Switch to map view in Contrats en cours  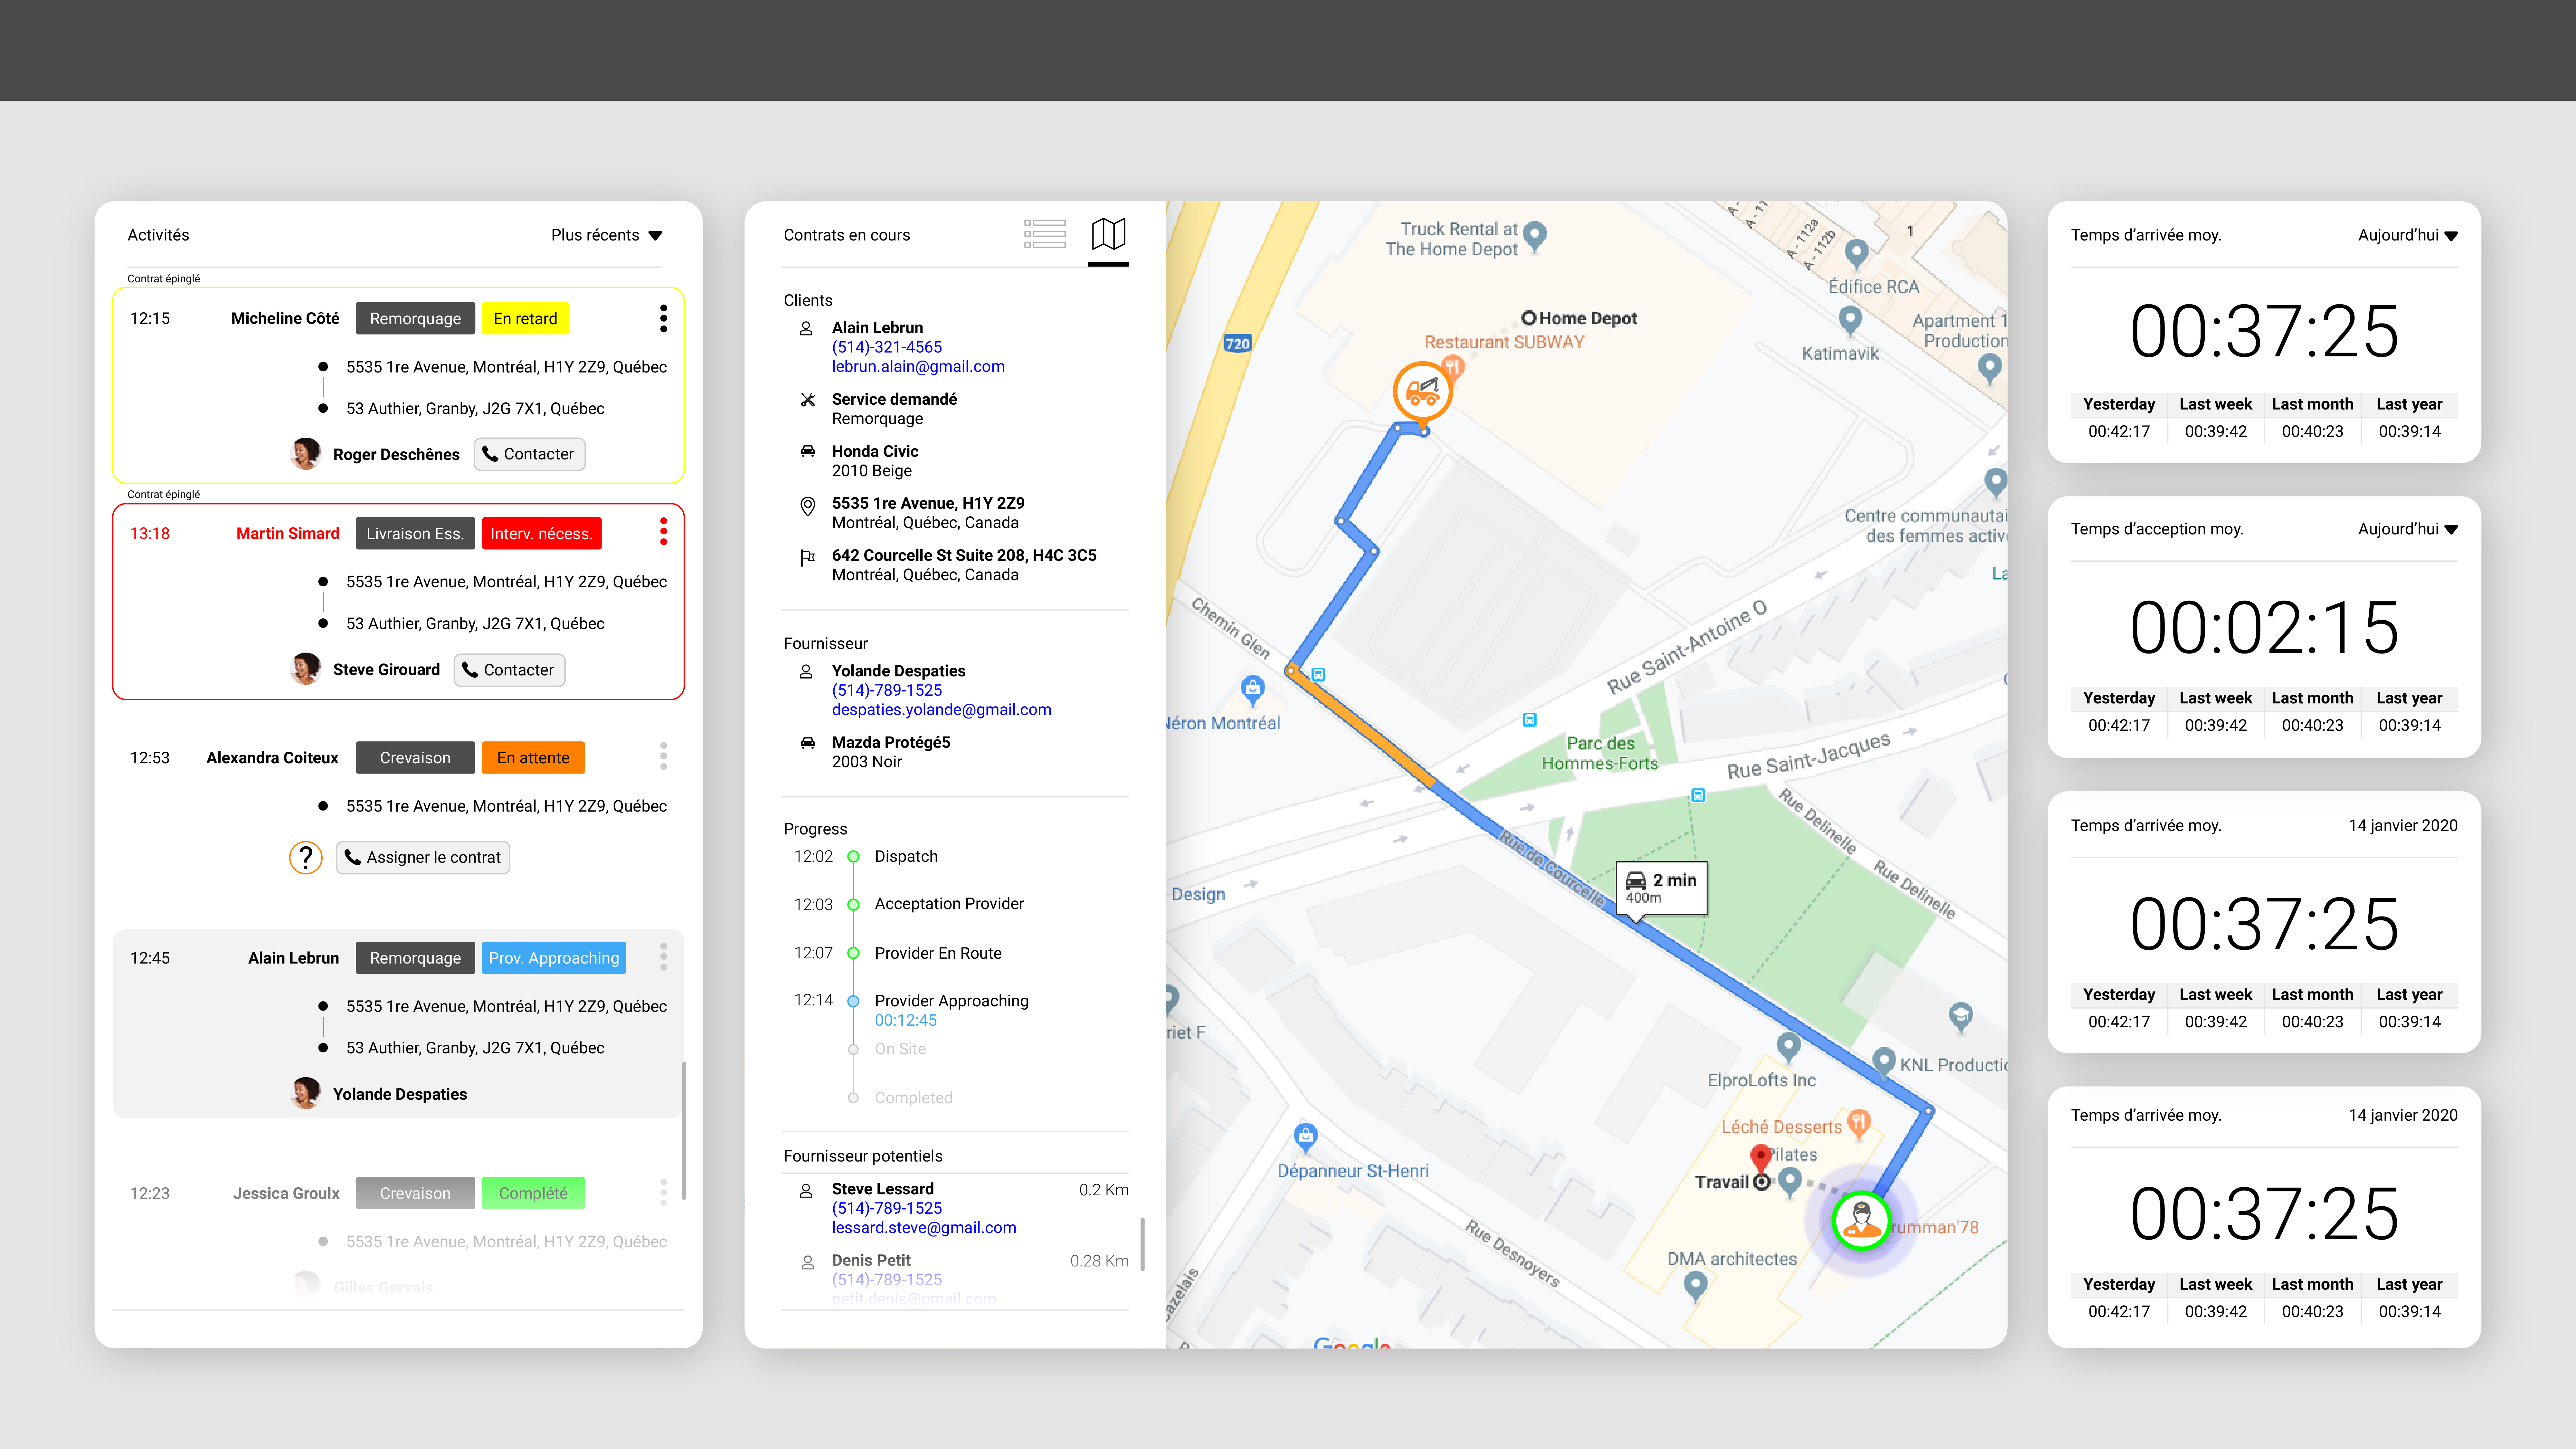point(1108,234)
